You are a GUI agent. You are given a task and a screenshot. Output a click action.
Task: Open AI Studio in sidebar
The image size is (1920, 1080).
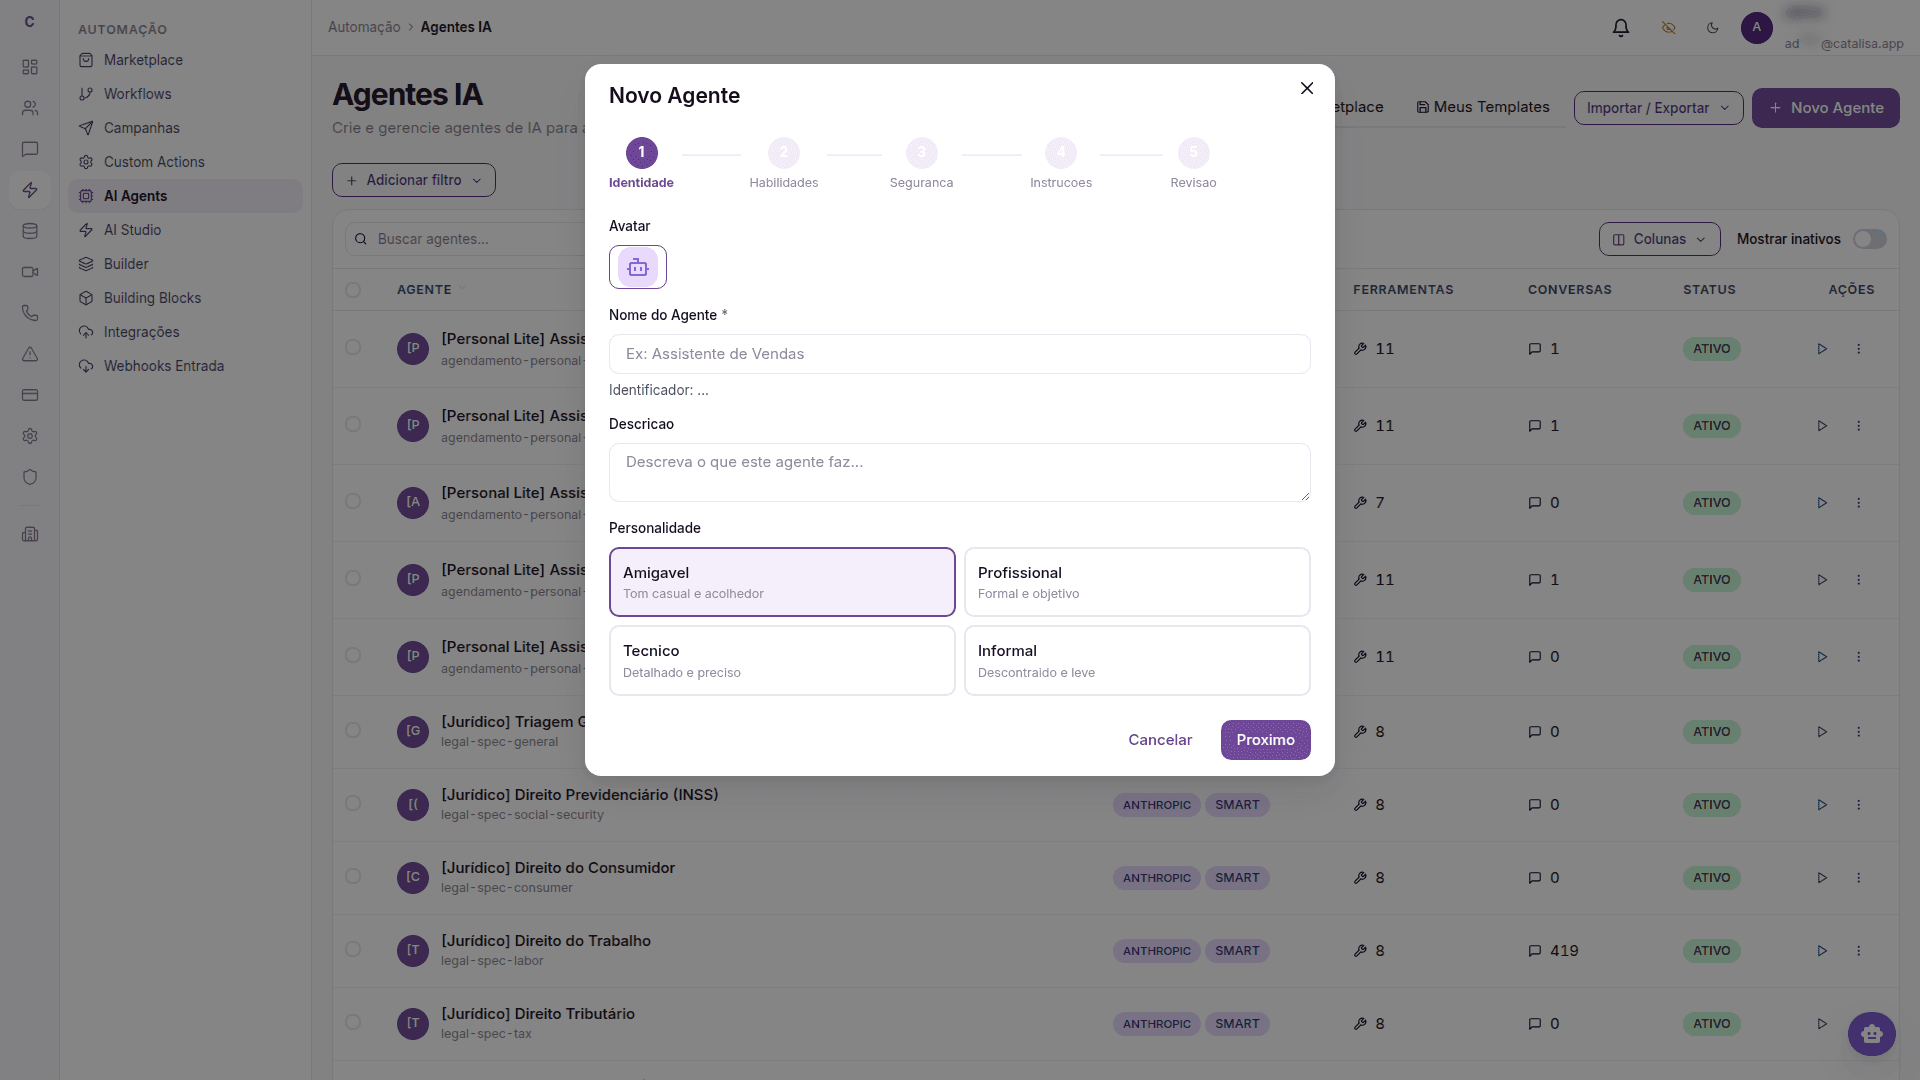(185, 230)
